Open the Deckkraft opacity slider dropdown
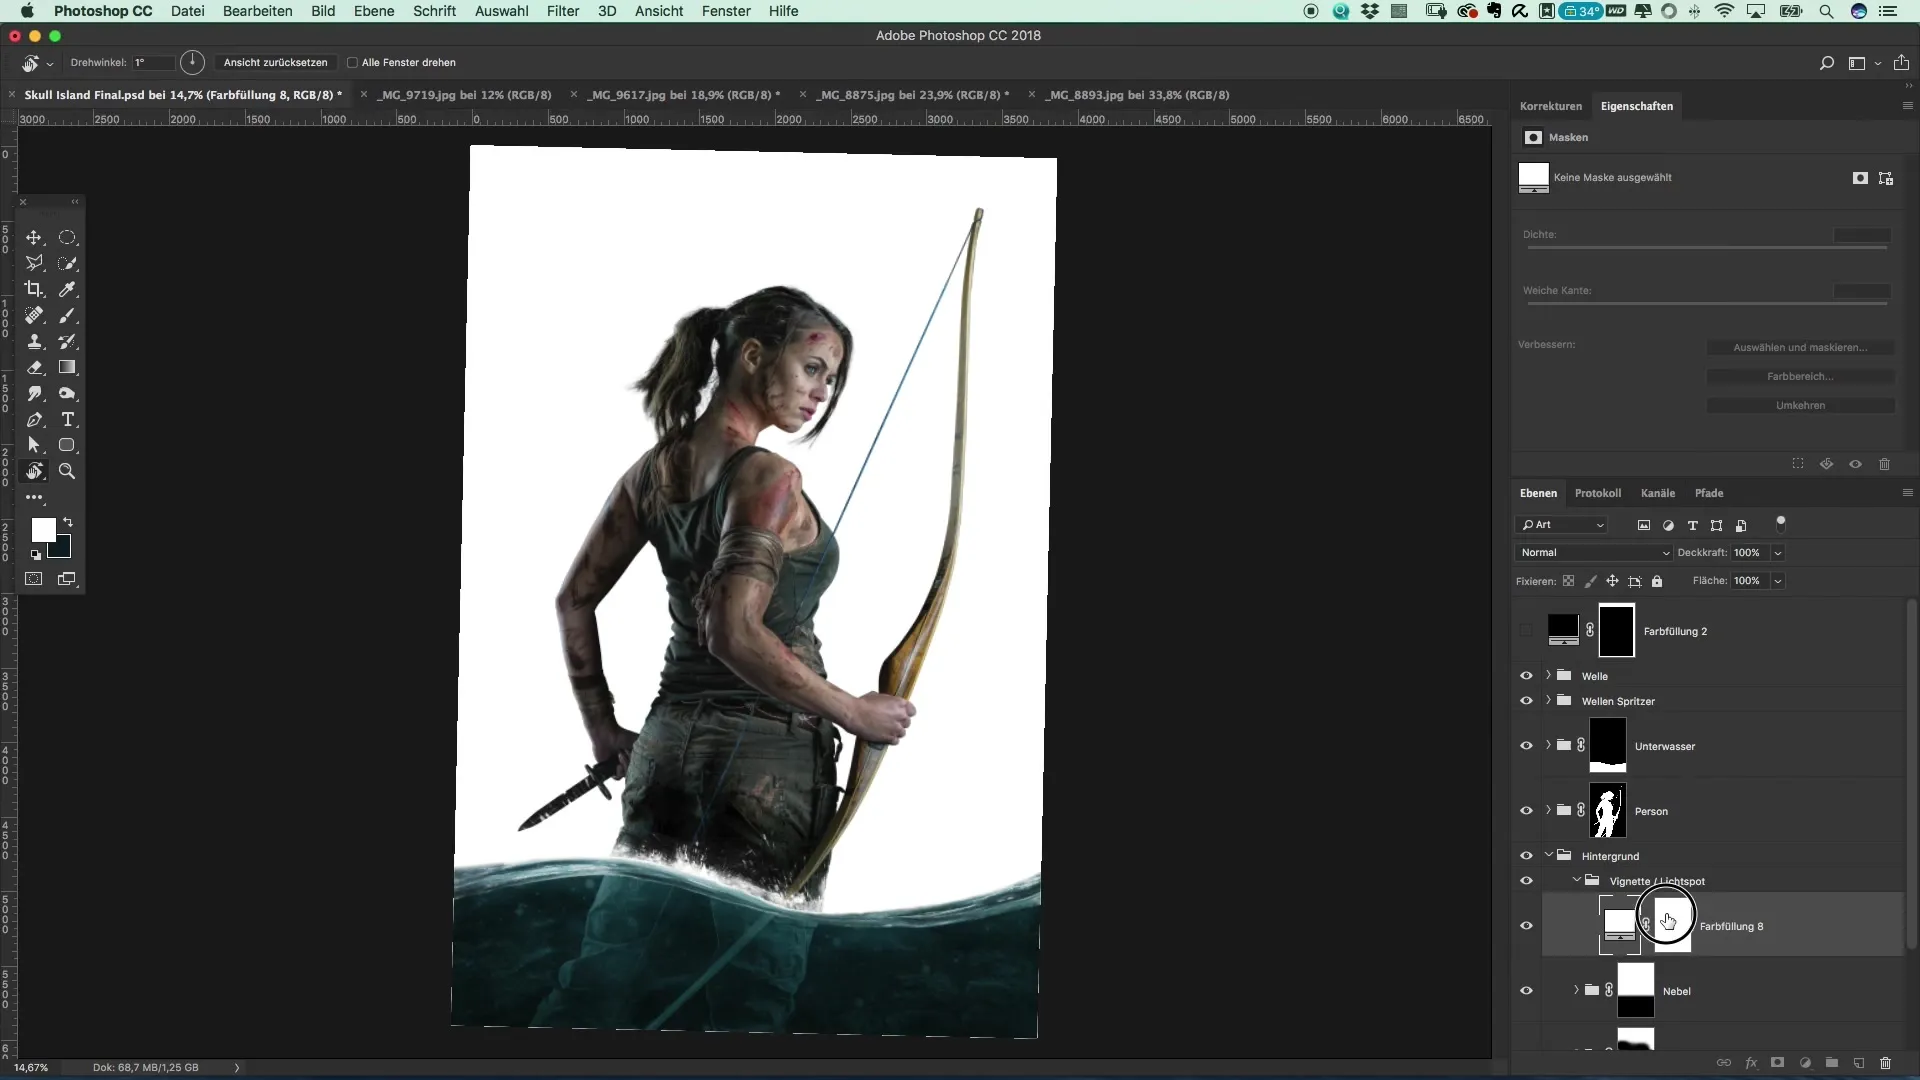Screen dimensions: 1920x1080 (1778, 553)
